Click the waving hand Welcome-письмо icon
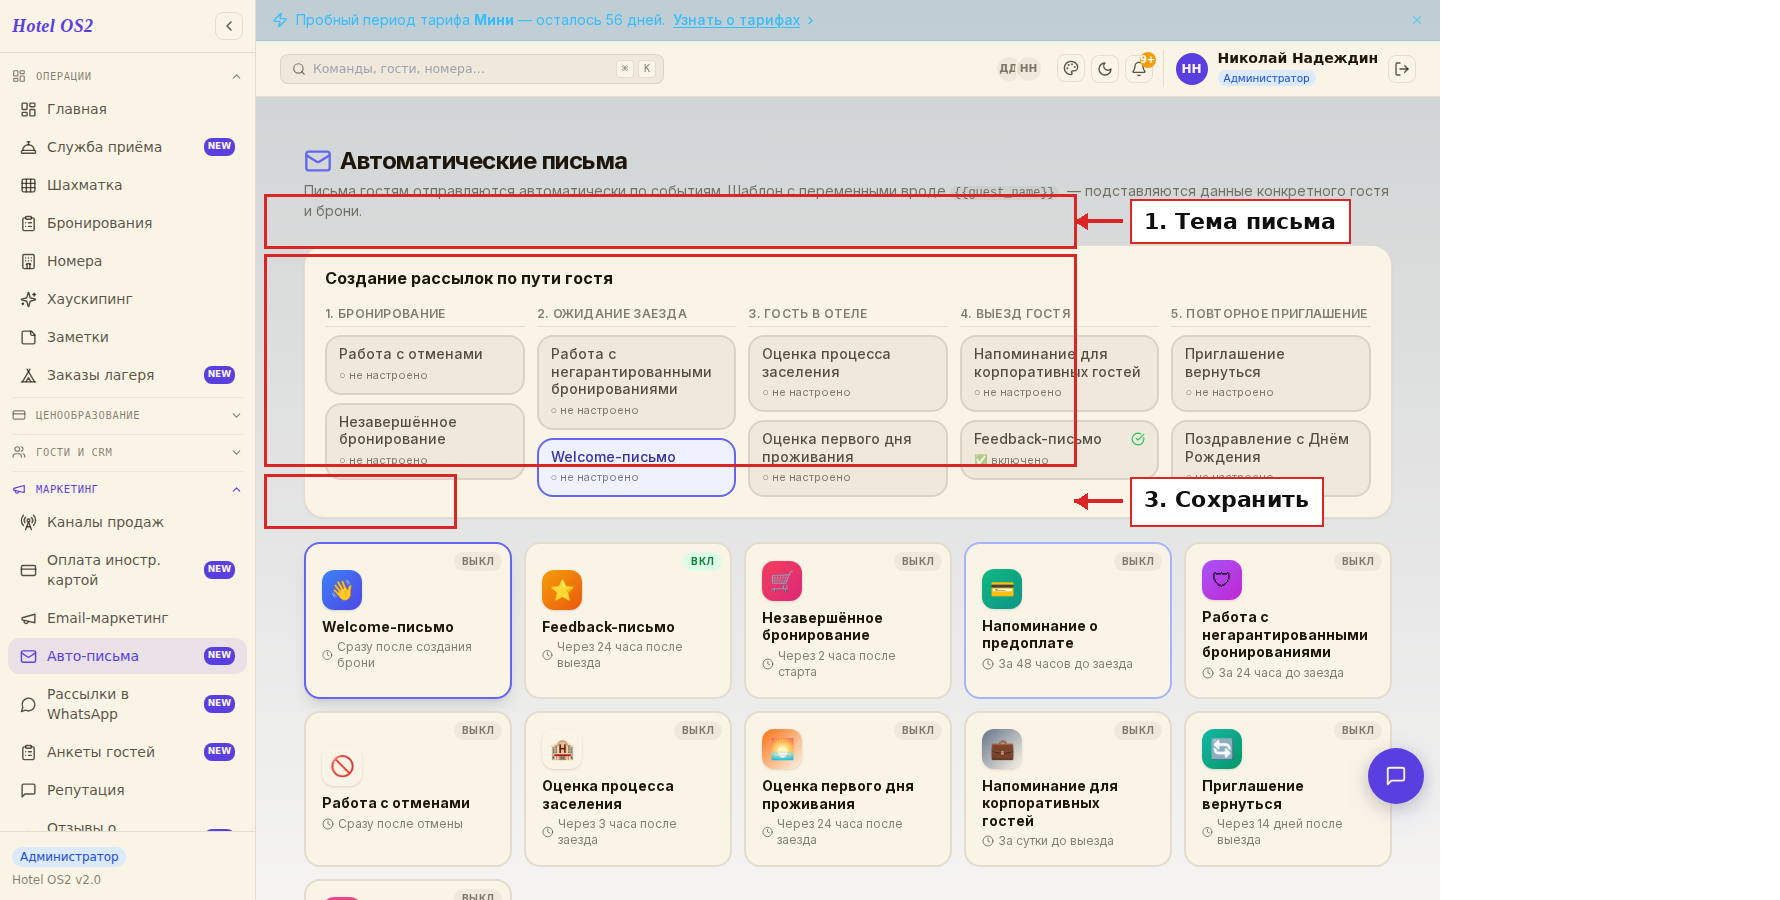The height and width of the screenshot is (900, 1780). [342, 590]
